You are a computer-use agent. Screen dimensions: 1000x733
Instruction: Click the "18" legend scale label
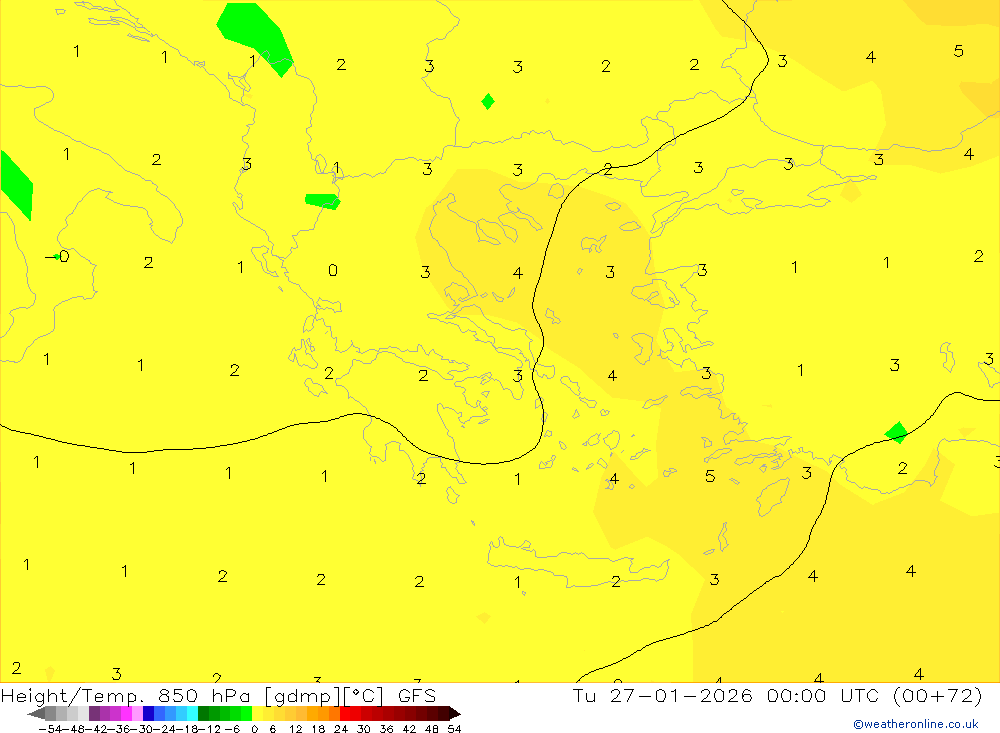(318, 729)
